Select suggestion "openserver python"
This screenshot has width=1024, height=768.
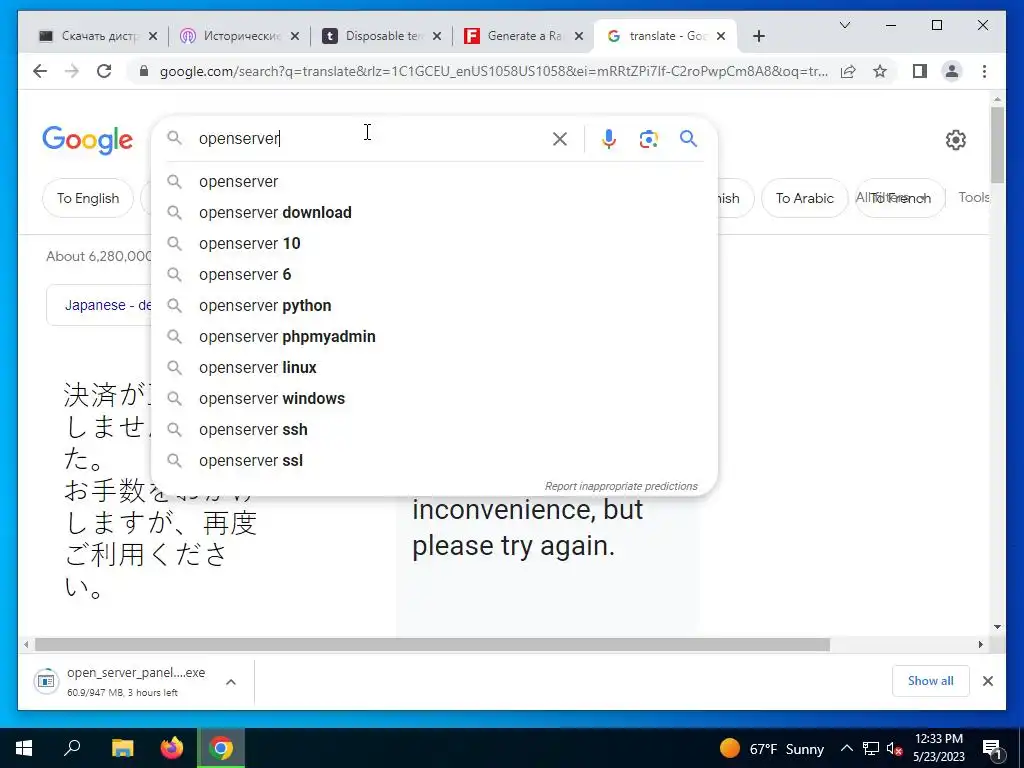pos(434,306)
